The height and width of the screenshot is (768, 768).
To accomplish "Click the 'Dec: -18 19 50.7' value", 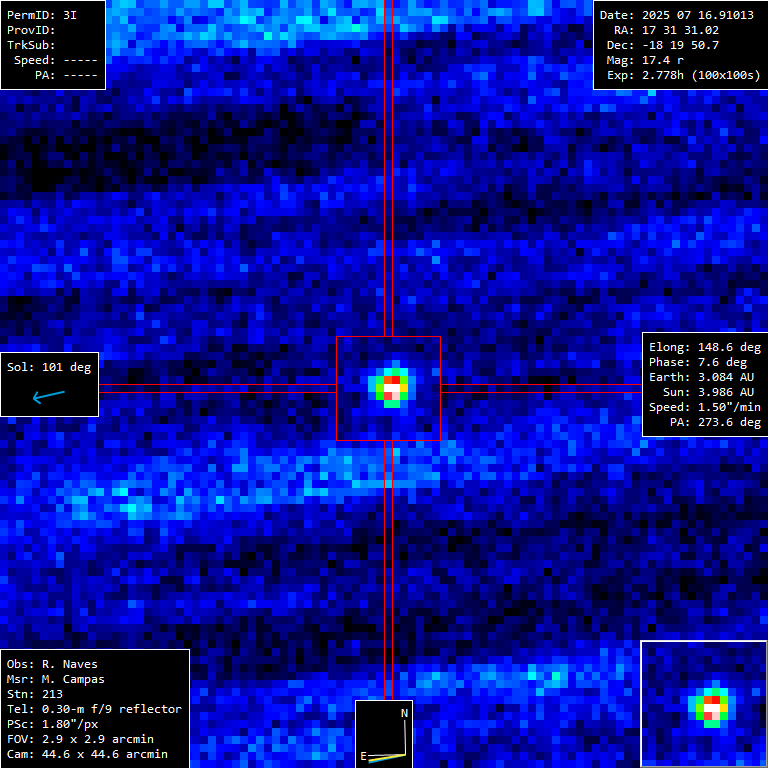I will tap(663, 45).
